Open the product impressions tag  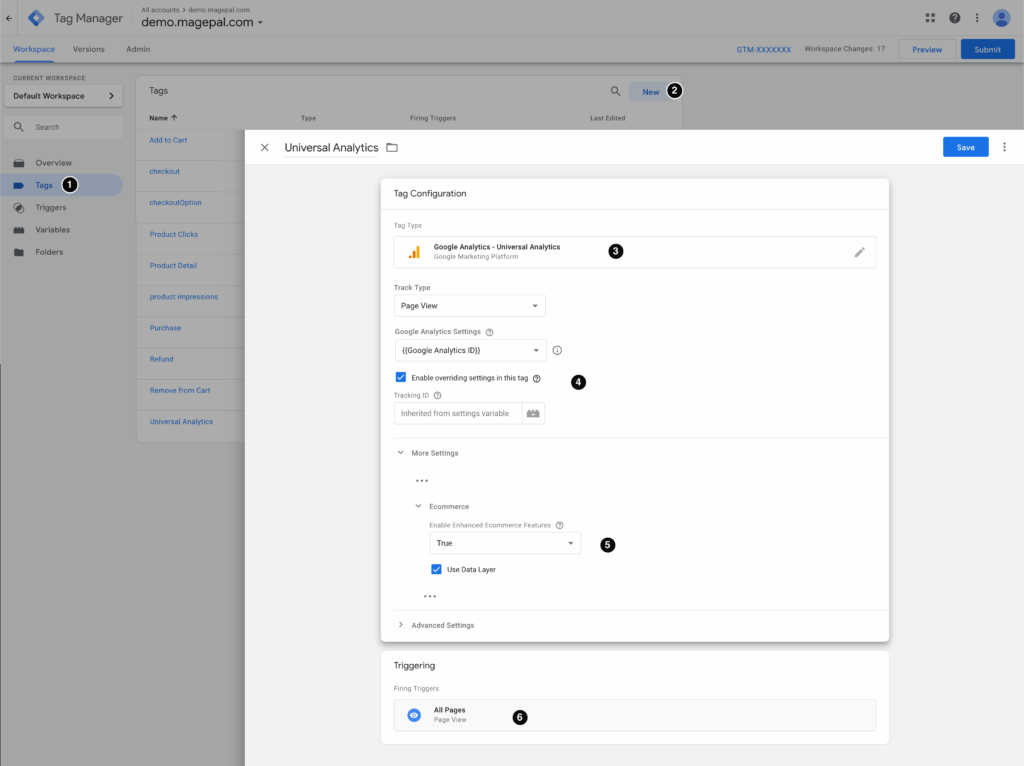(x=184, y=297)
